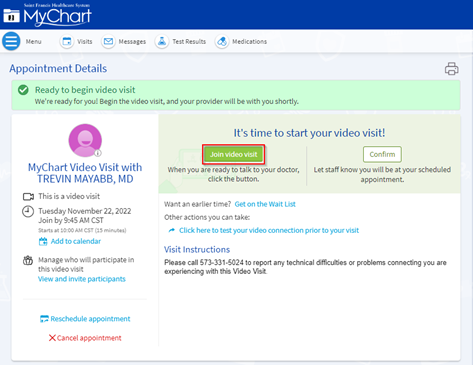Click the add-to-calendar icon

coord(43,241)
